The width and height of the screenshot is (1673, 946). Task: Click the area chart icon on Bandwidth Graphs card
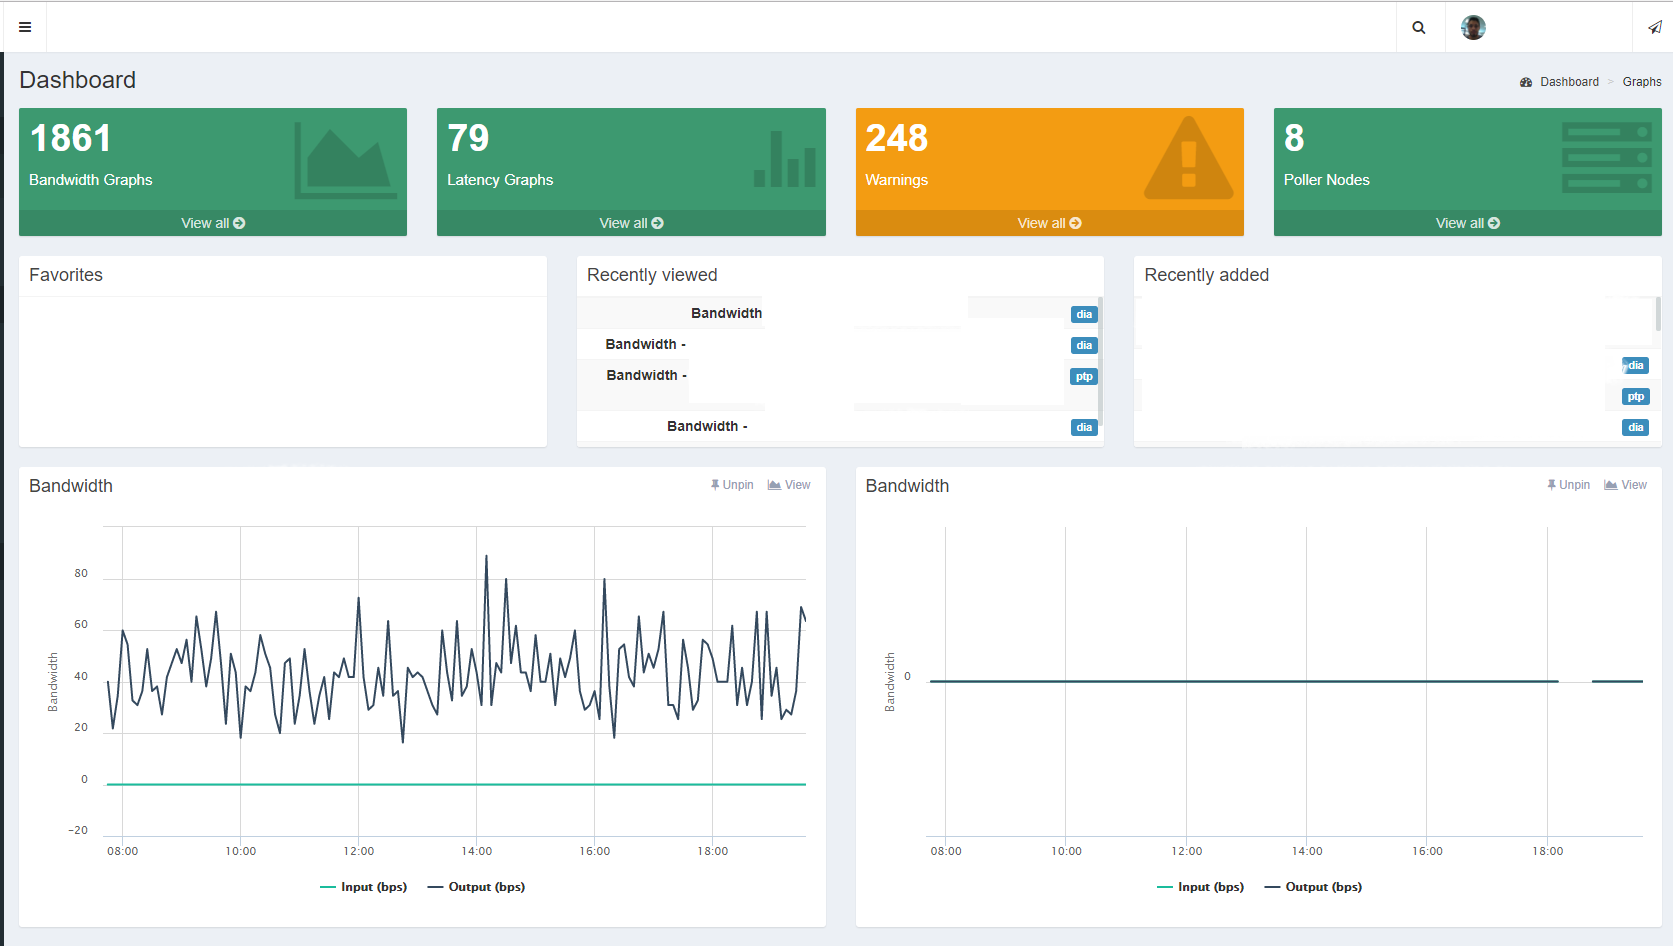point(346,160)
